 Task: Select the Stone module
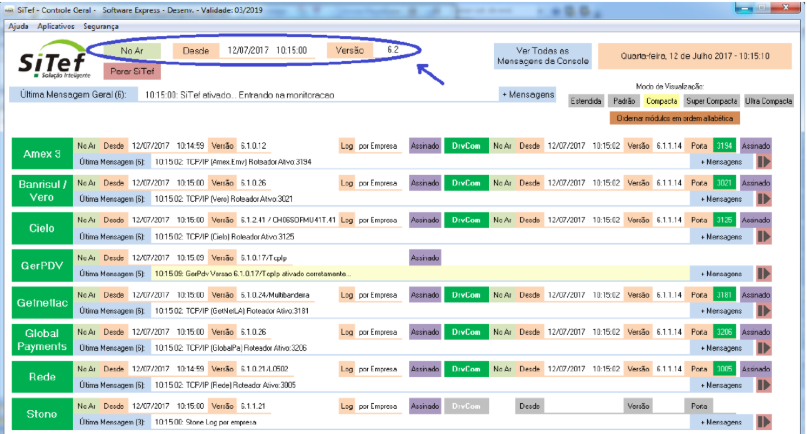coord(42,414)
